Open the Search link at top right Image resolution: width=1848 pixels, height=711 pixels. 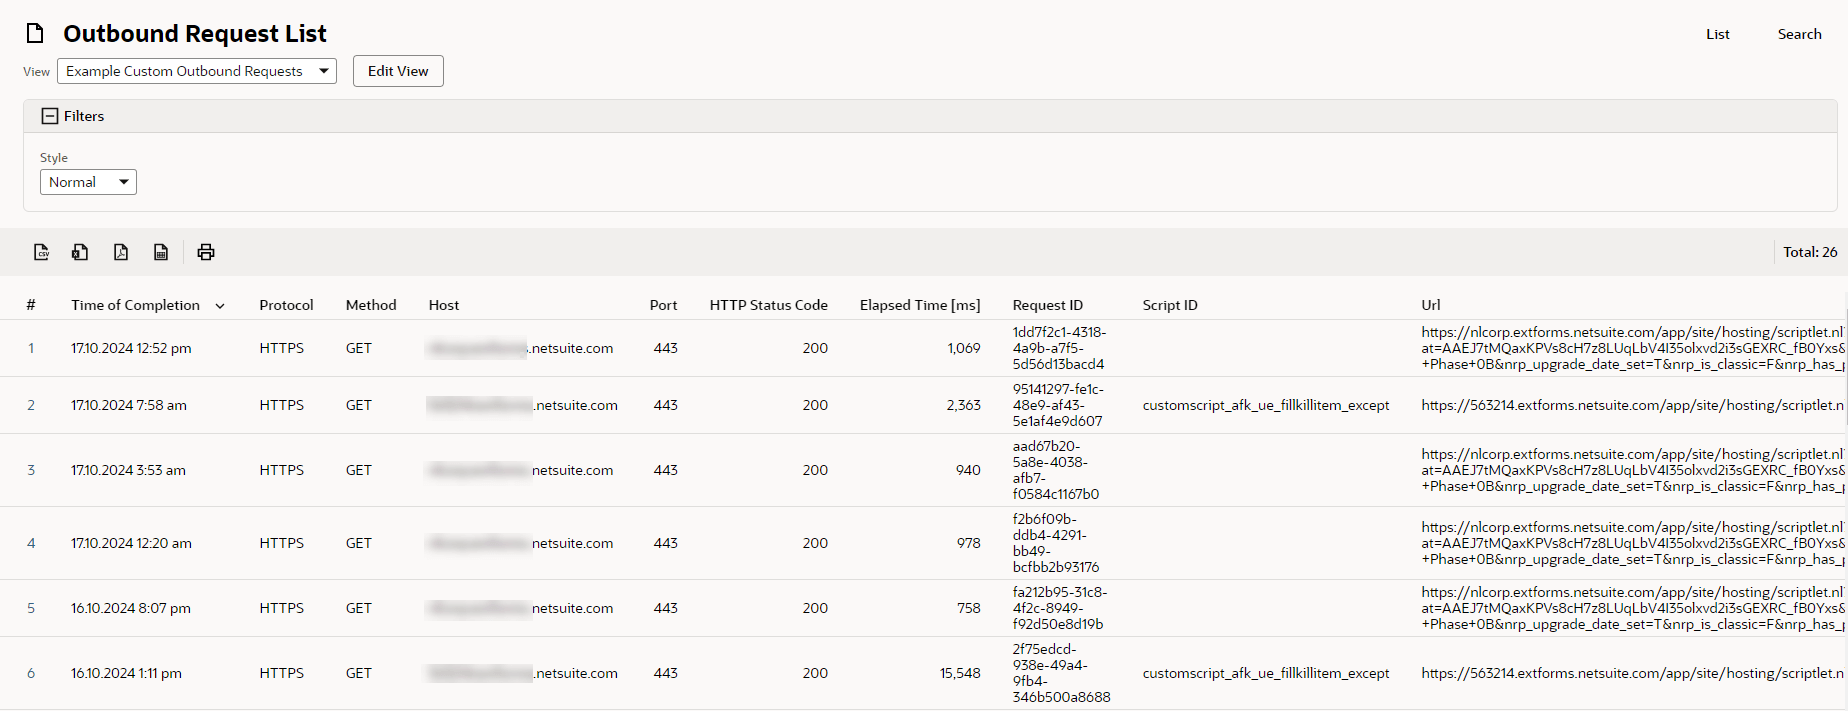(x=1799, y=34)
